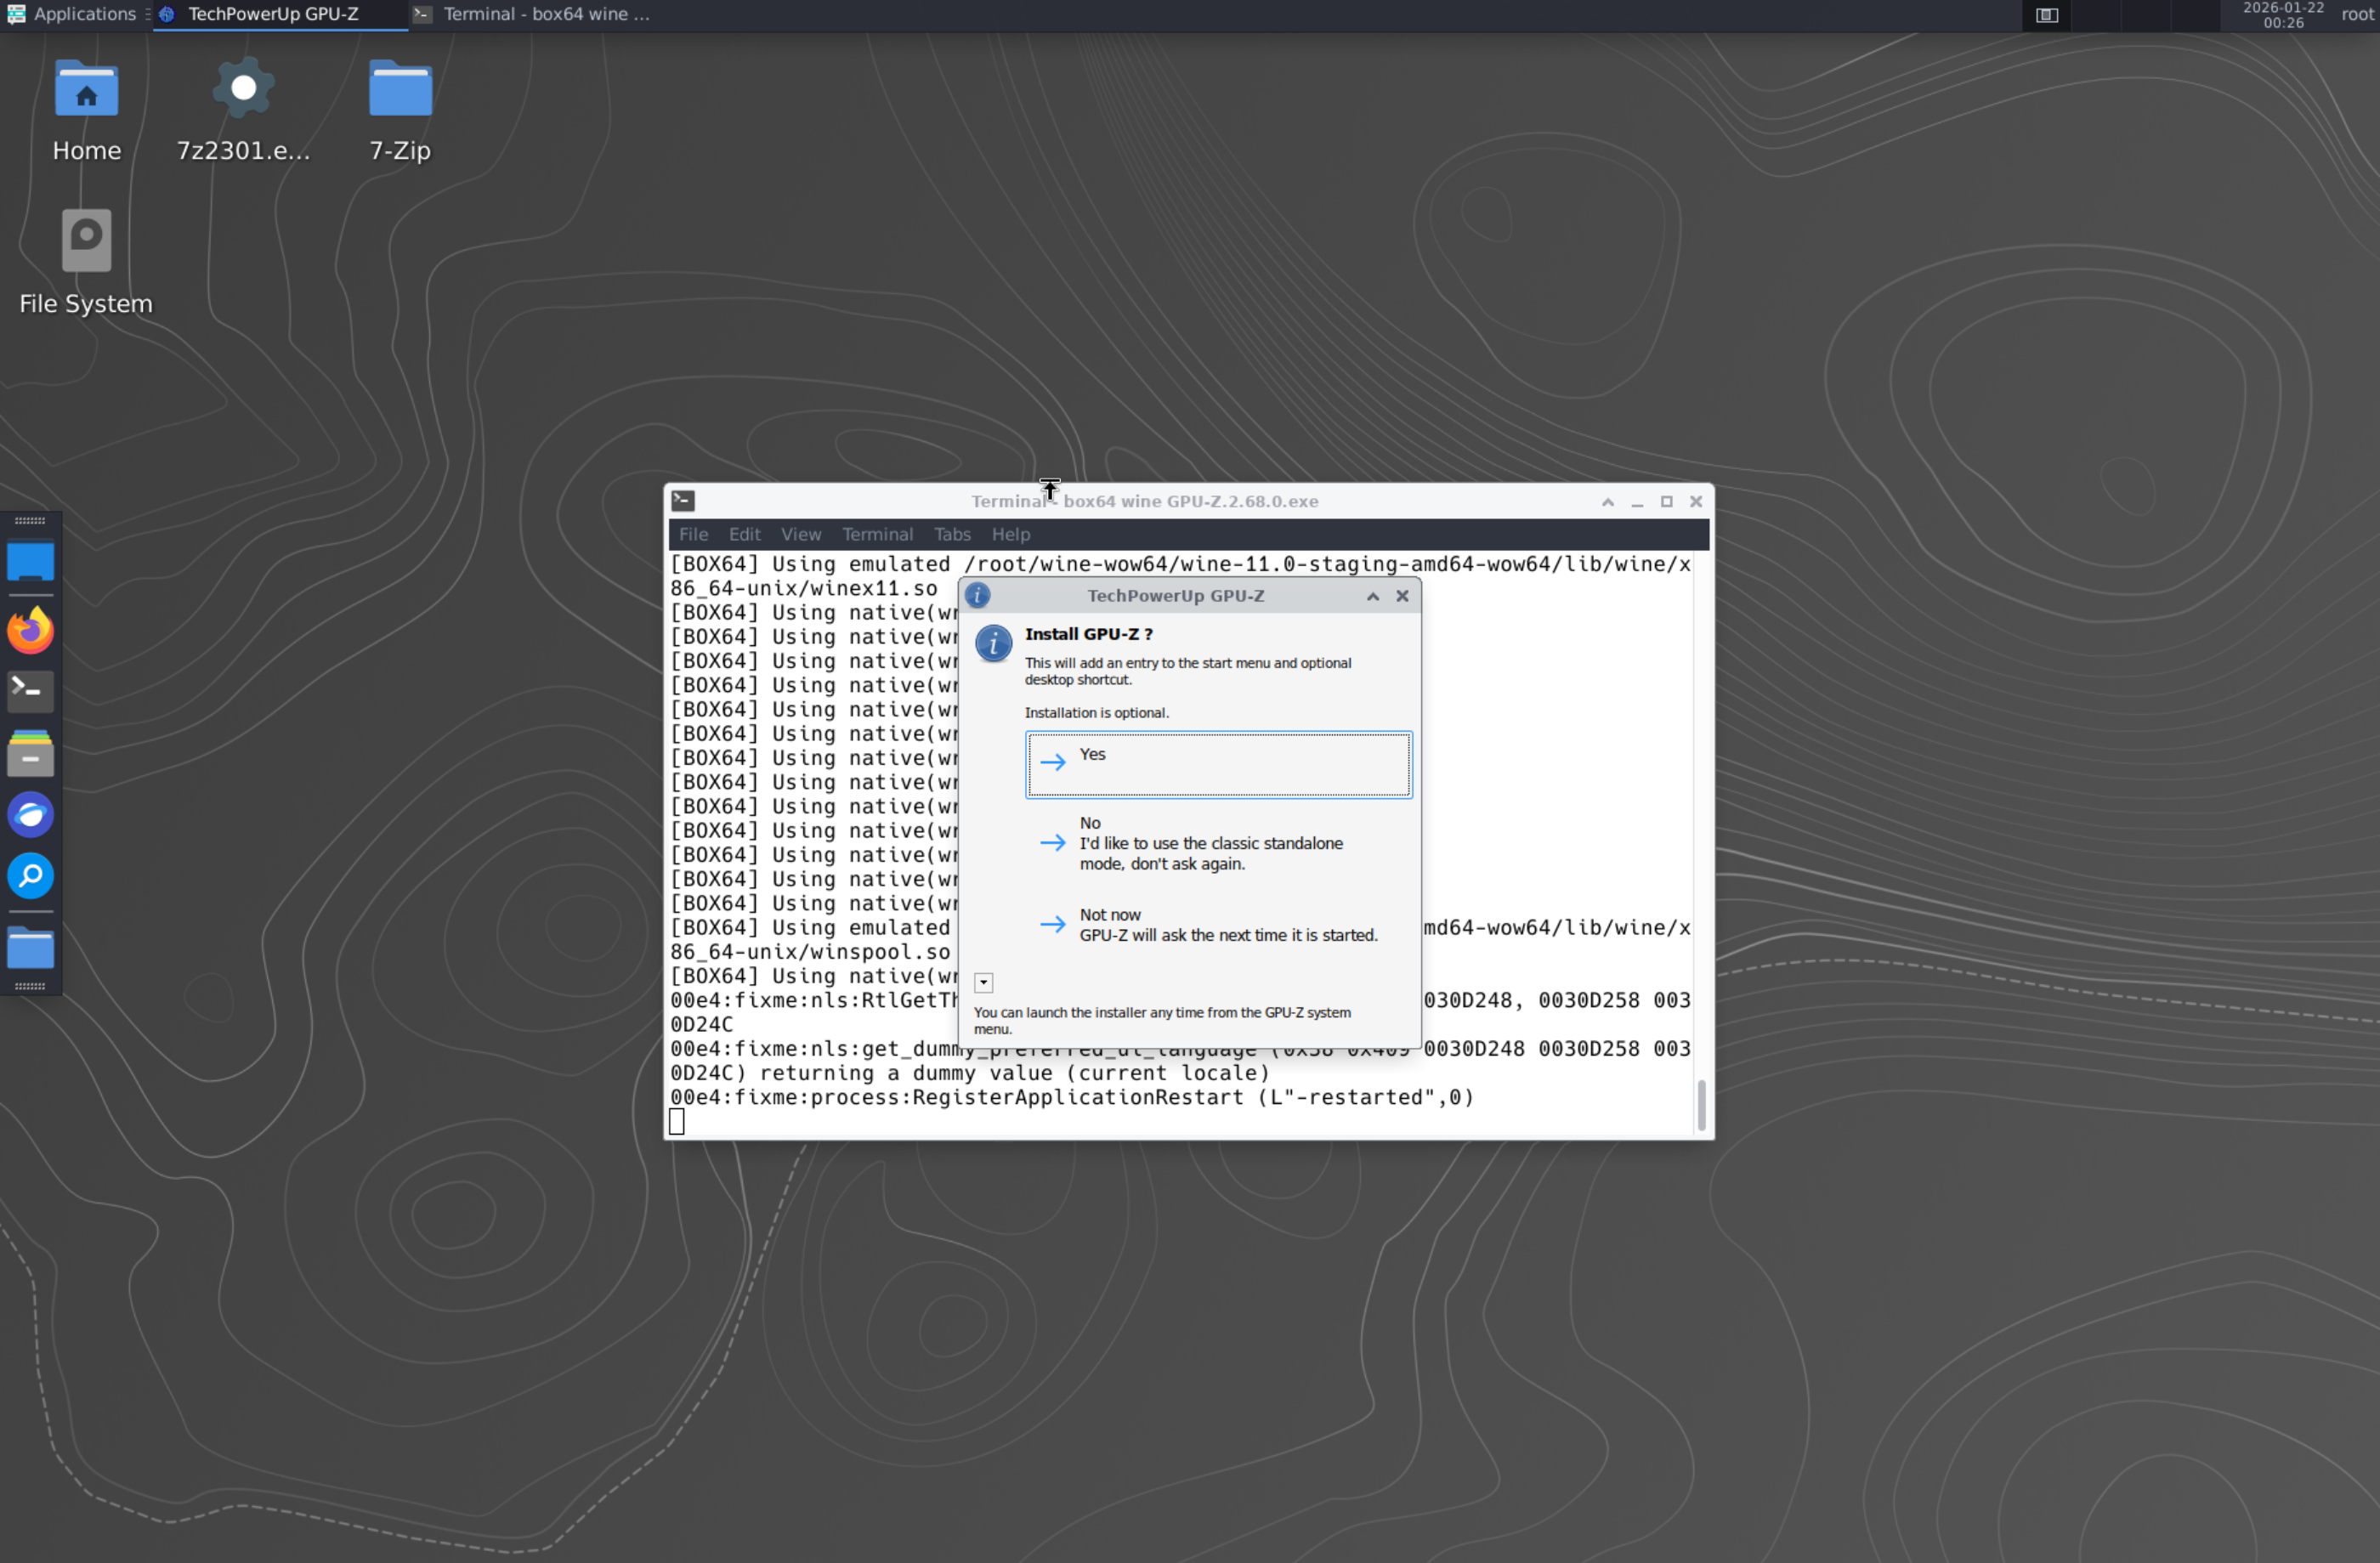The height and width of the screenshot is (1563, 2380).
Task: Open terminal emulator from the dock
Action: coord(31,691)
